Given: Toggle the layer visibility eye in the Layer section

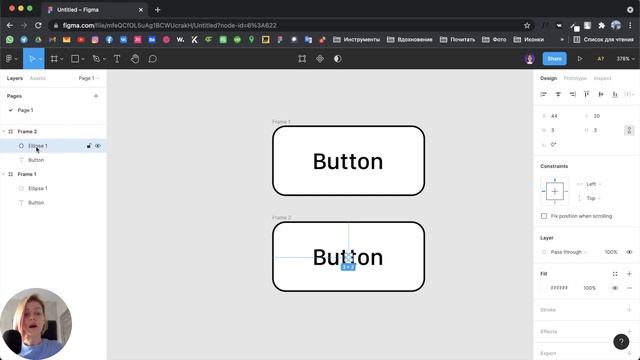Looking at the screenshot, I should [629, 252].
